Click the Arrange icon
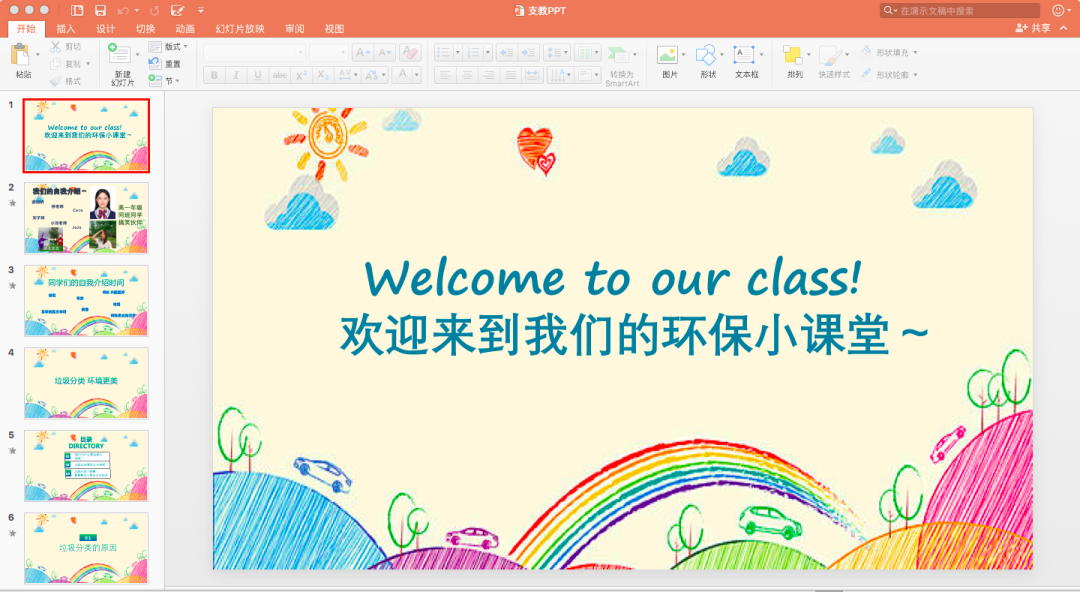 point(793,54)
